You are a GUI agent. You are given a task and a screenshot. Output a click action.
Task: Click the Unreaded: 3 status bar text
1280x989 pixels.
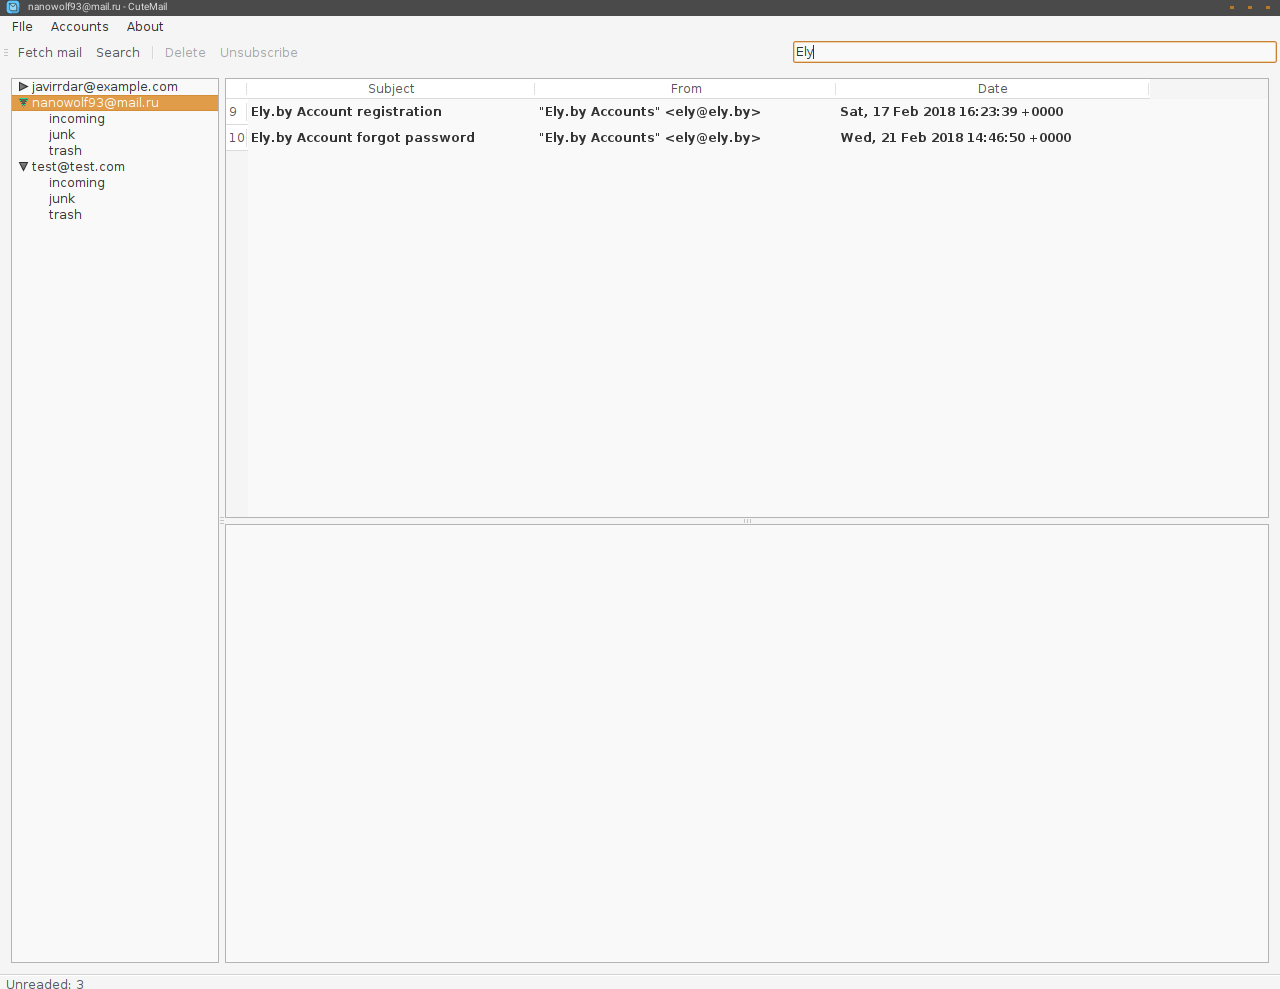click(x=45, y=984)
